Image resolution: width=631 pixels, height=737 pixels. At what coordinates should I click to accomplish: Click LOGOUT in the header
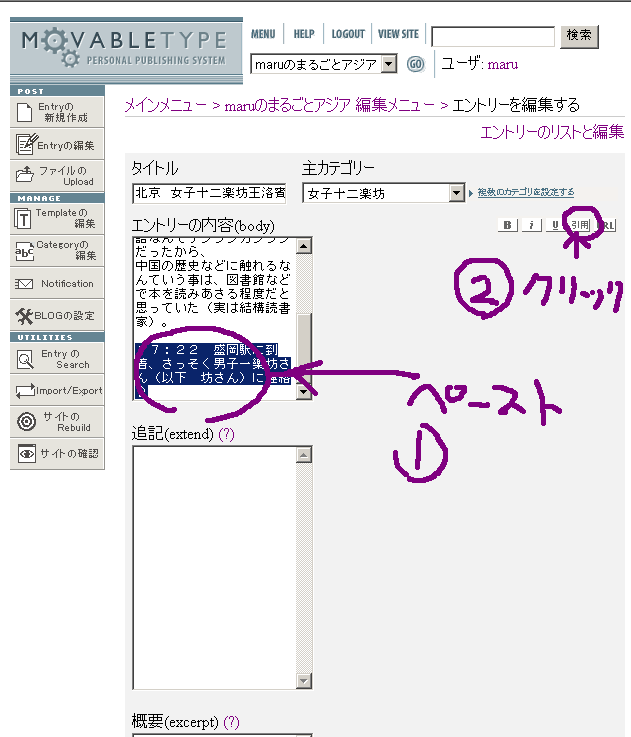pos(348,34)
